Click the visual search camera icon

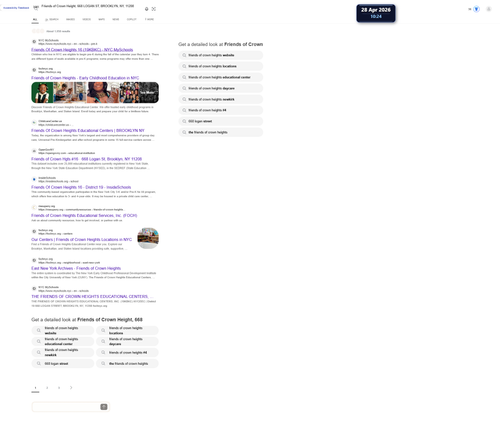(154, 9)
